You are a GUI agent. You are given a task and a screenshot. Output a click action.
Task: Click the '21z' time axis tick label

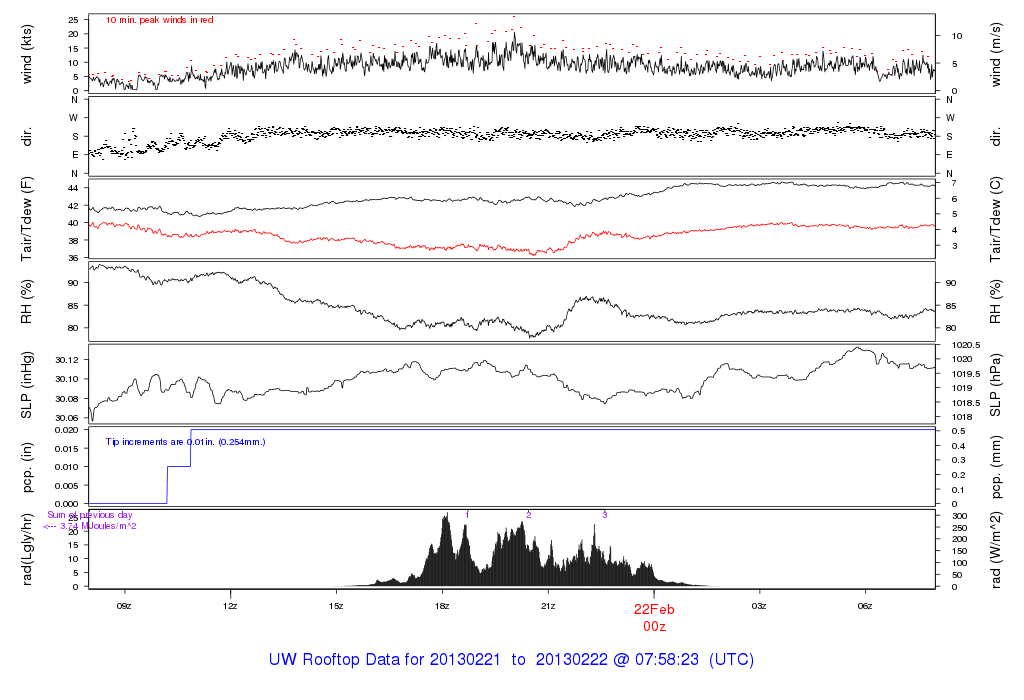[548, 606]
